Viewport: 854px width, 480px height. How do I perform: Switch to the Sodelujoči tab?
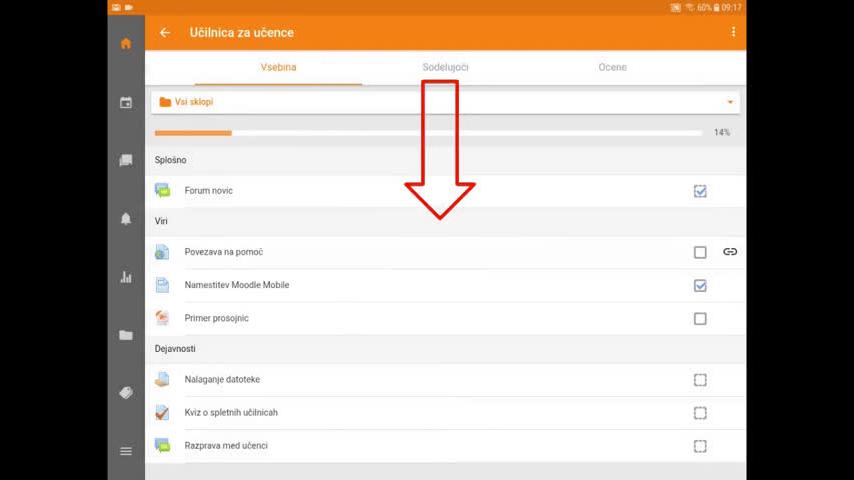(445, 67)
